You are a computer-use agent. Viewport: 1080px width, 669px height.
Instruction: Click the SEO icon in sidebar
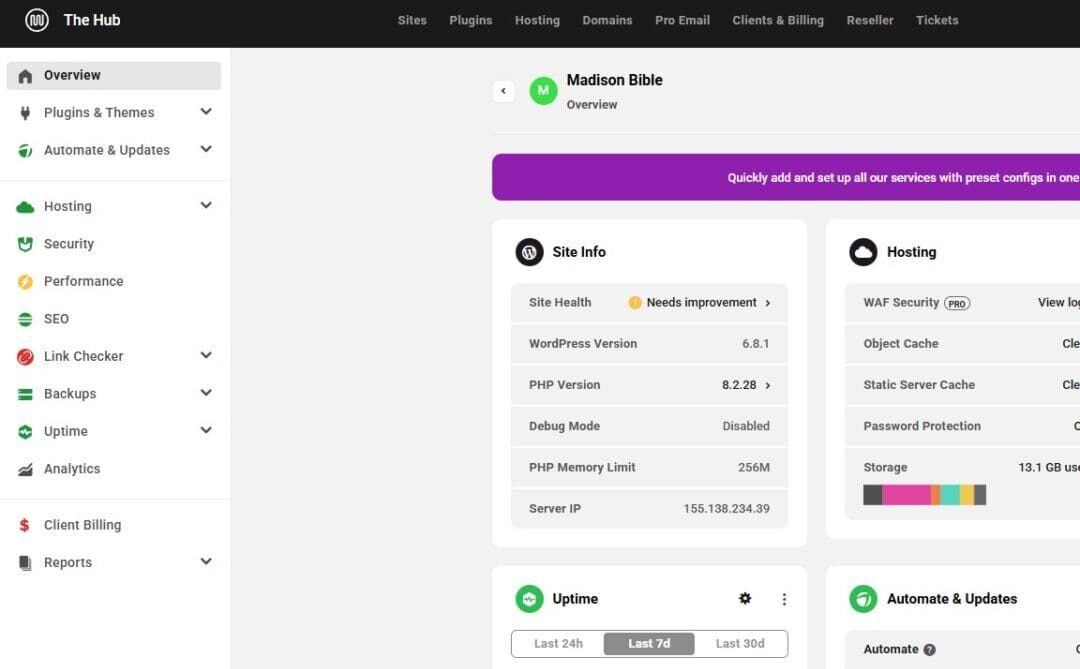click(x=25, y=319)
